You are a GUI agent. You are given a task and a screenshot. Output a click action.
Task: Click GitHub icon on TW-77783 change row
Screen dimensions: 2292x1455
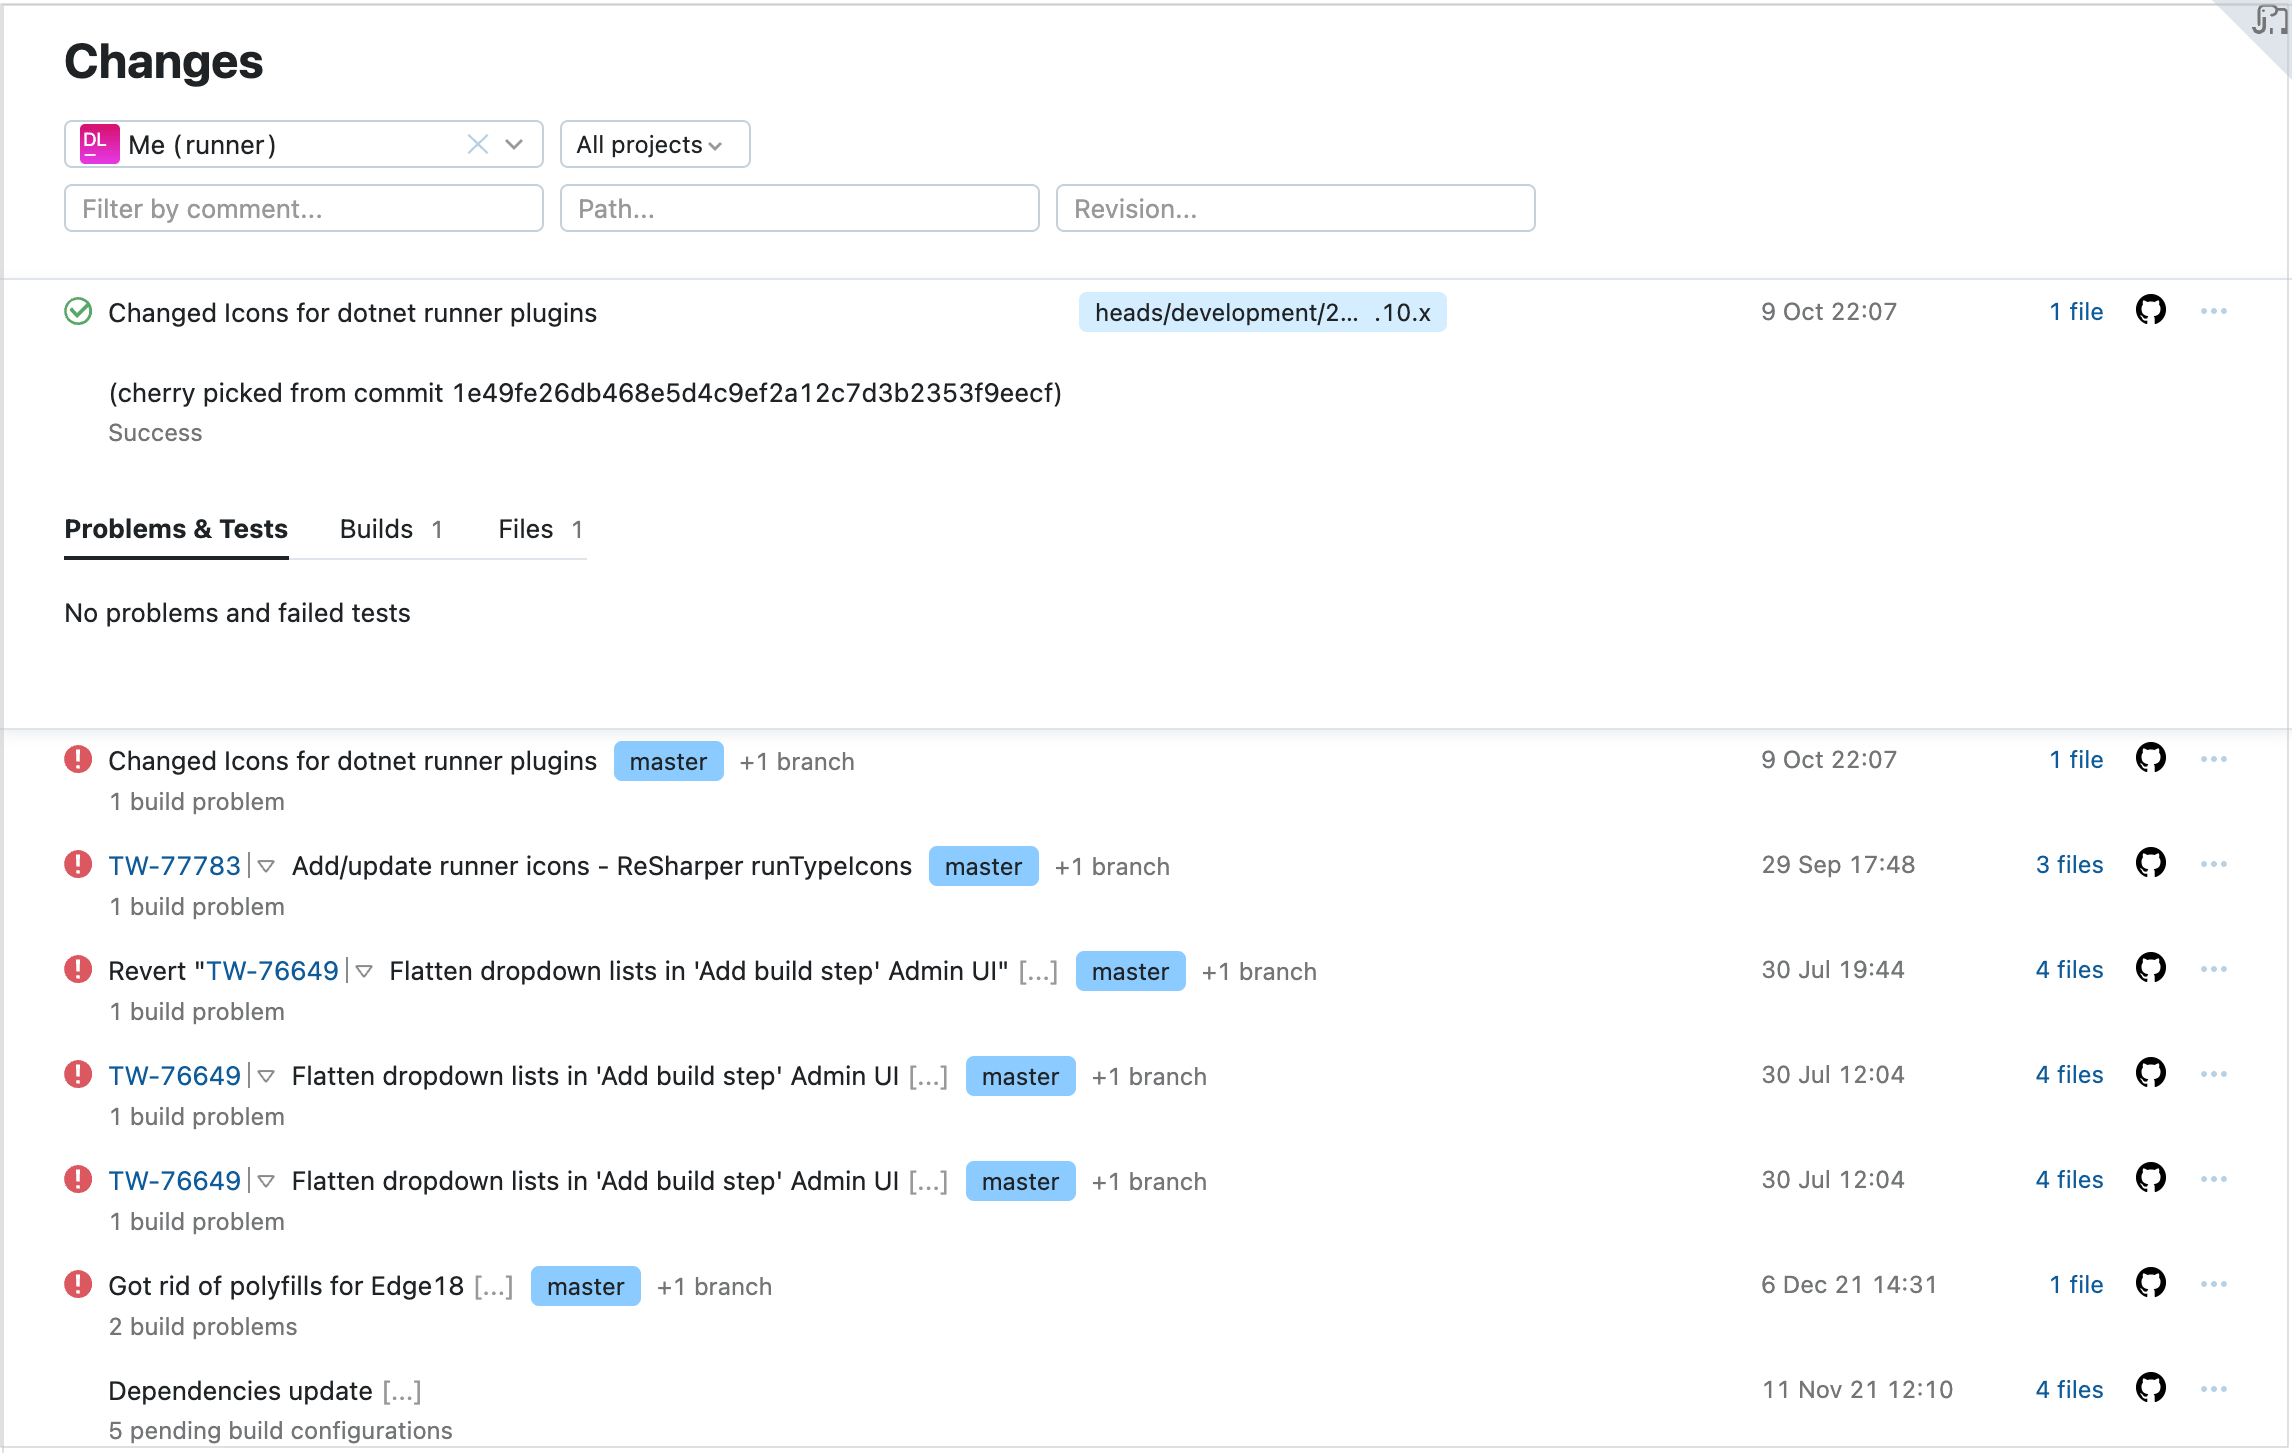tap(2150, 864)
